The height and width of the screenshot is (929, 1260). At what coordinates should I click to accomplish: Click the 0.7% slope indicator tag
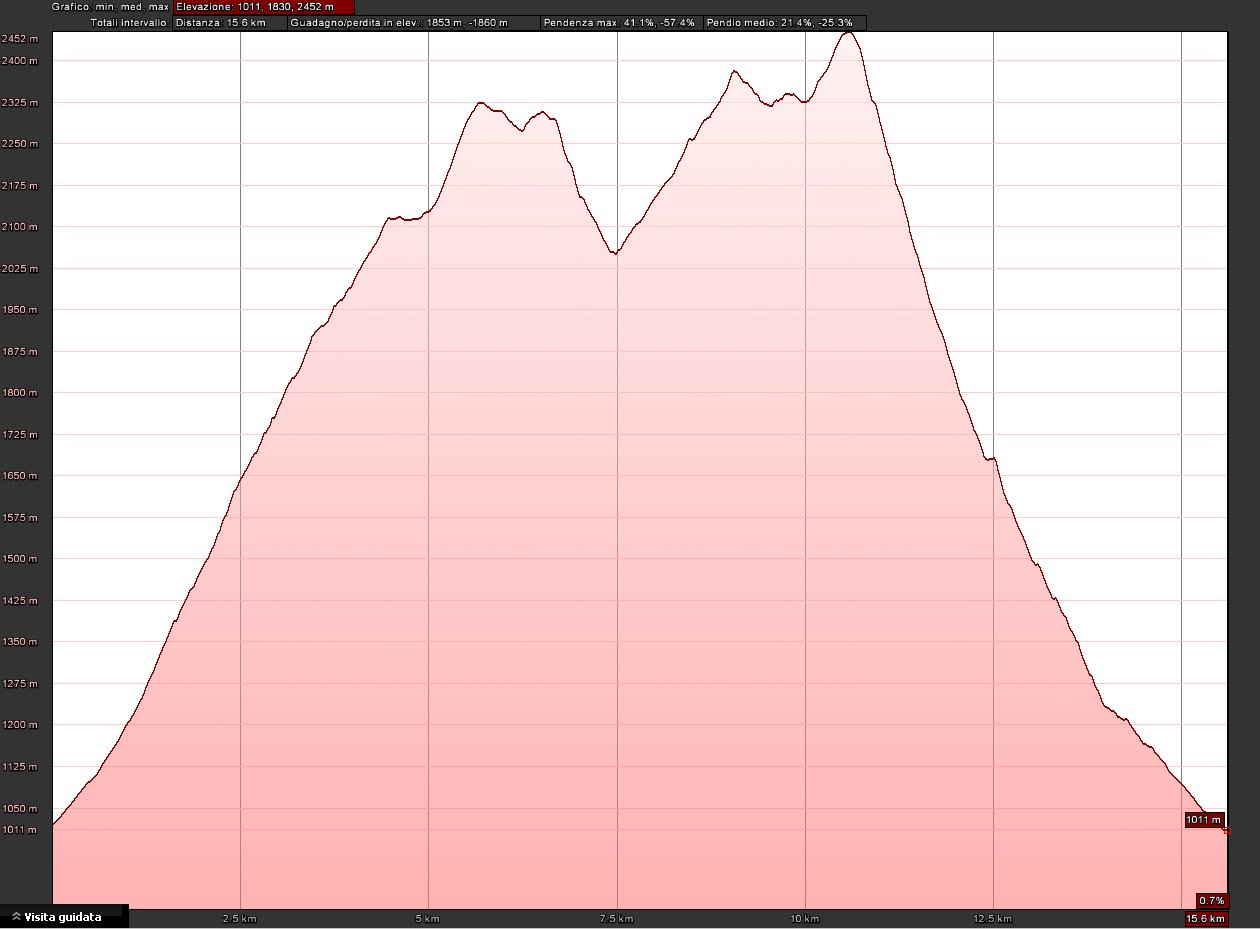(1211, 900)
